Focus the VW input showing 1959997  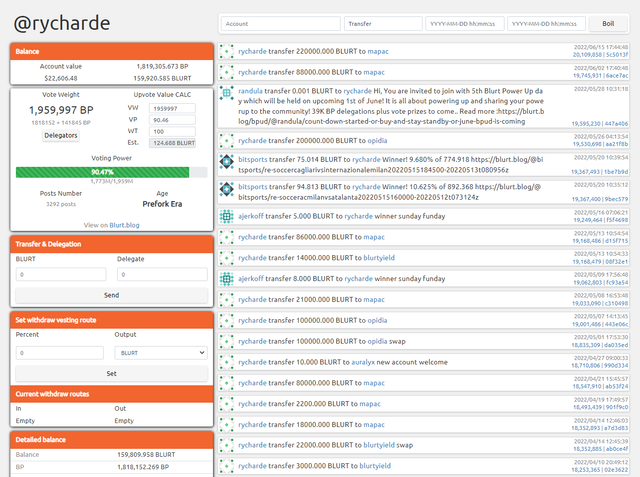point(172,109)
